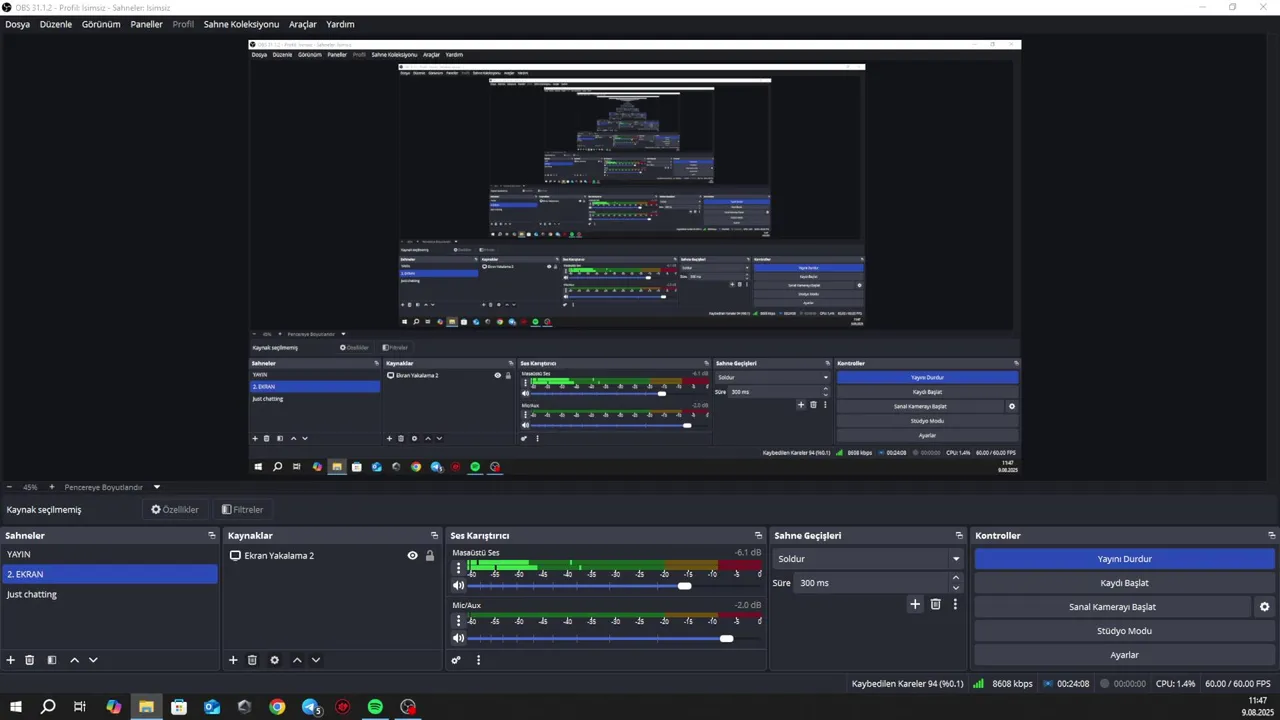Open the Araçlar menu
Screen dimensions: 1280x720
tap(303, 24)
